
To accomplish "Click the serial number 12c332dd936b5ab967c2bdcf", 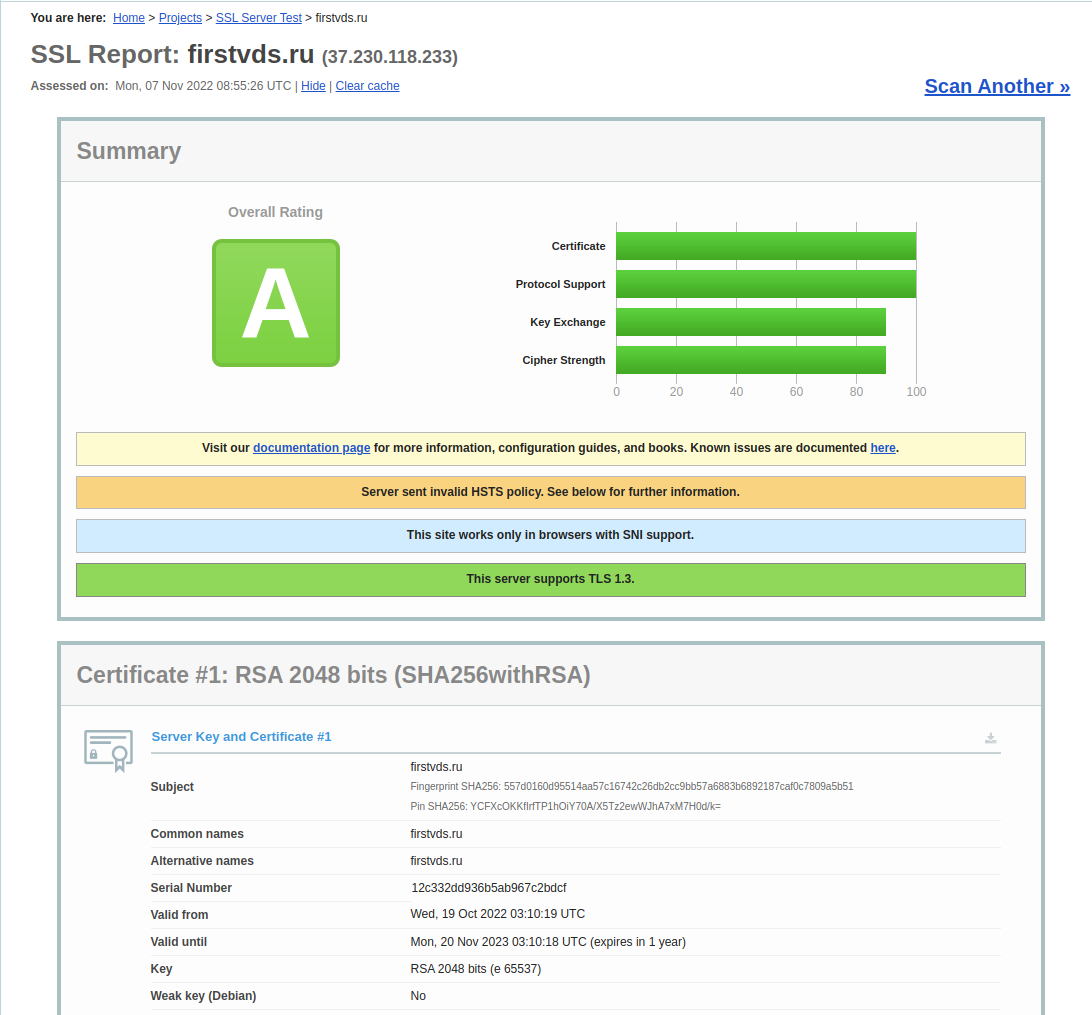I will [x=489, y=888].
